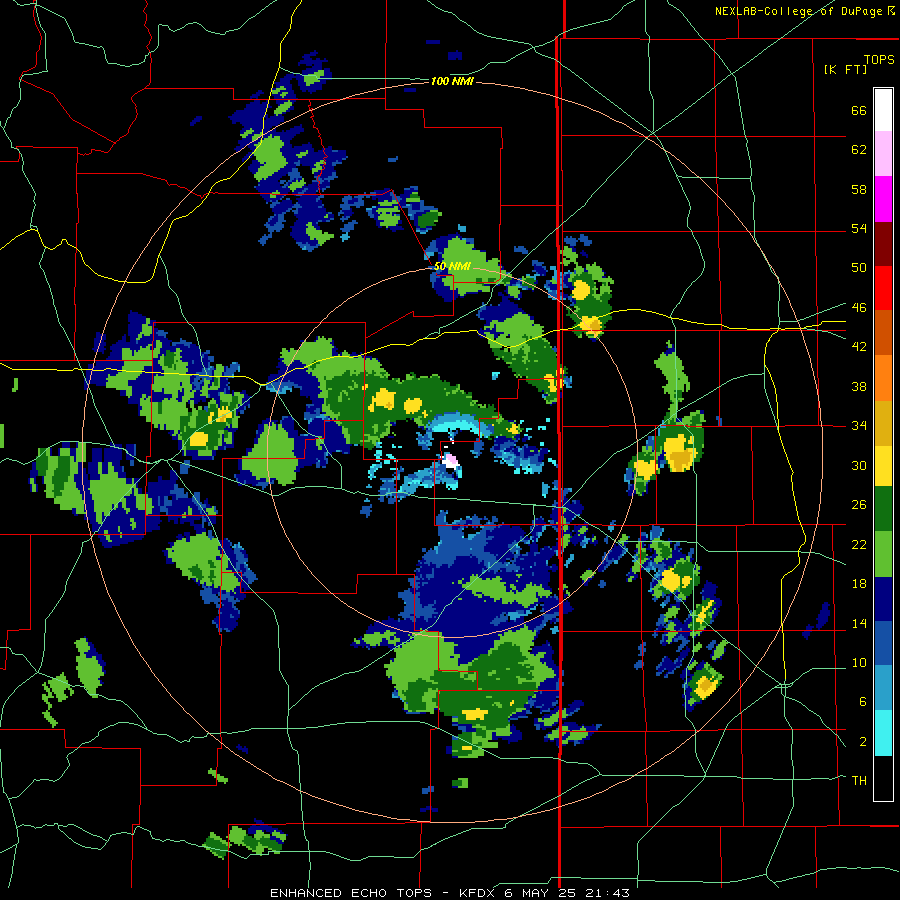Click the 58 scale value
This screenshot has width=900, height=900.
[859, 189]
